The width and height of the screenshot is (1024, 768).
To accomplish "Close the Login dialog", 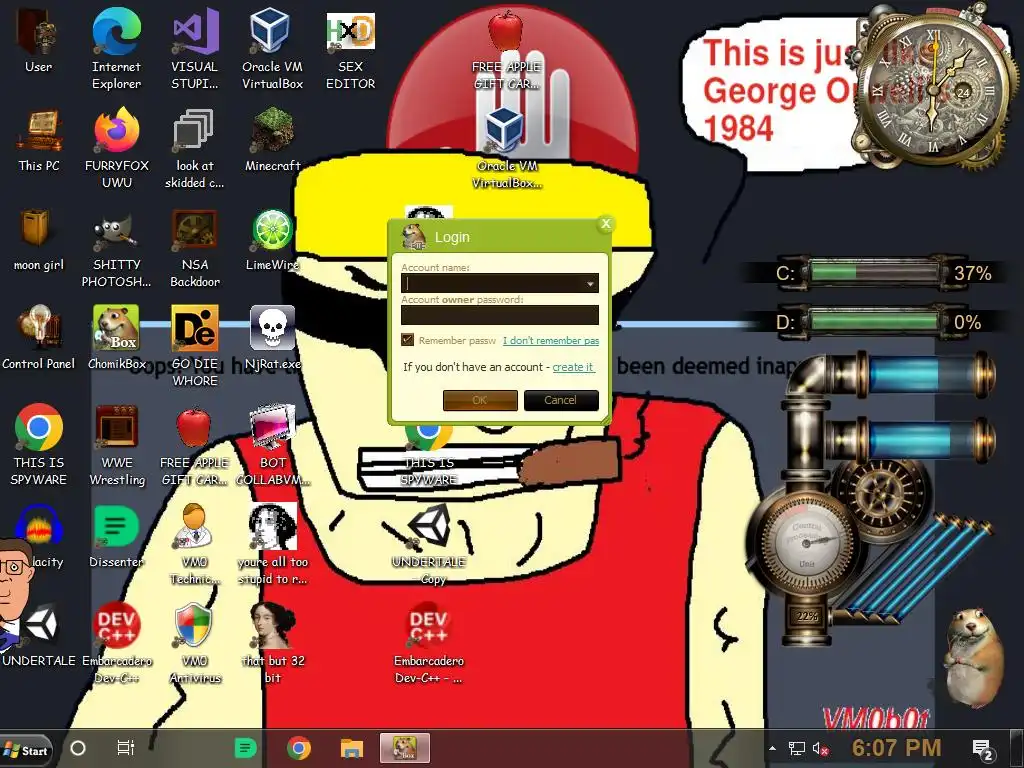I will [x=606, y=224].
